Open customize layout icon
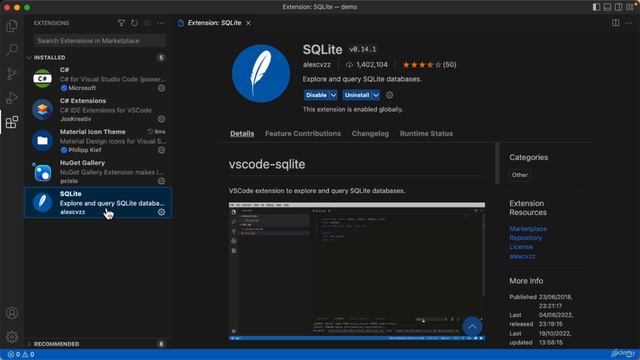 [x=630, y=7]
